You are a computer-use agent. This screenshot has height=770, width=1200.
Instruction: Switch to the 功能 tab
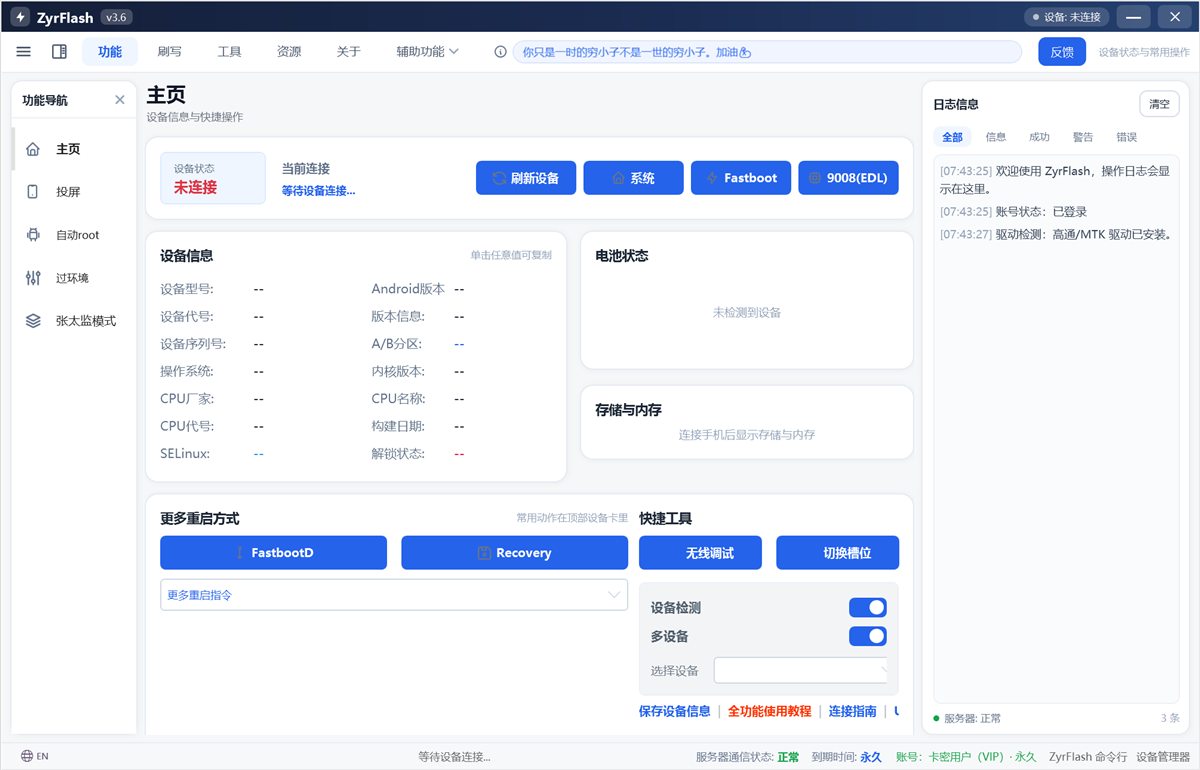coord(110,52)
